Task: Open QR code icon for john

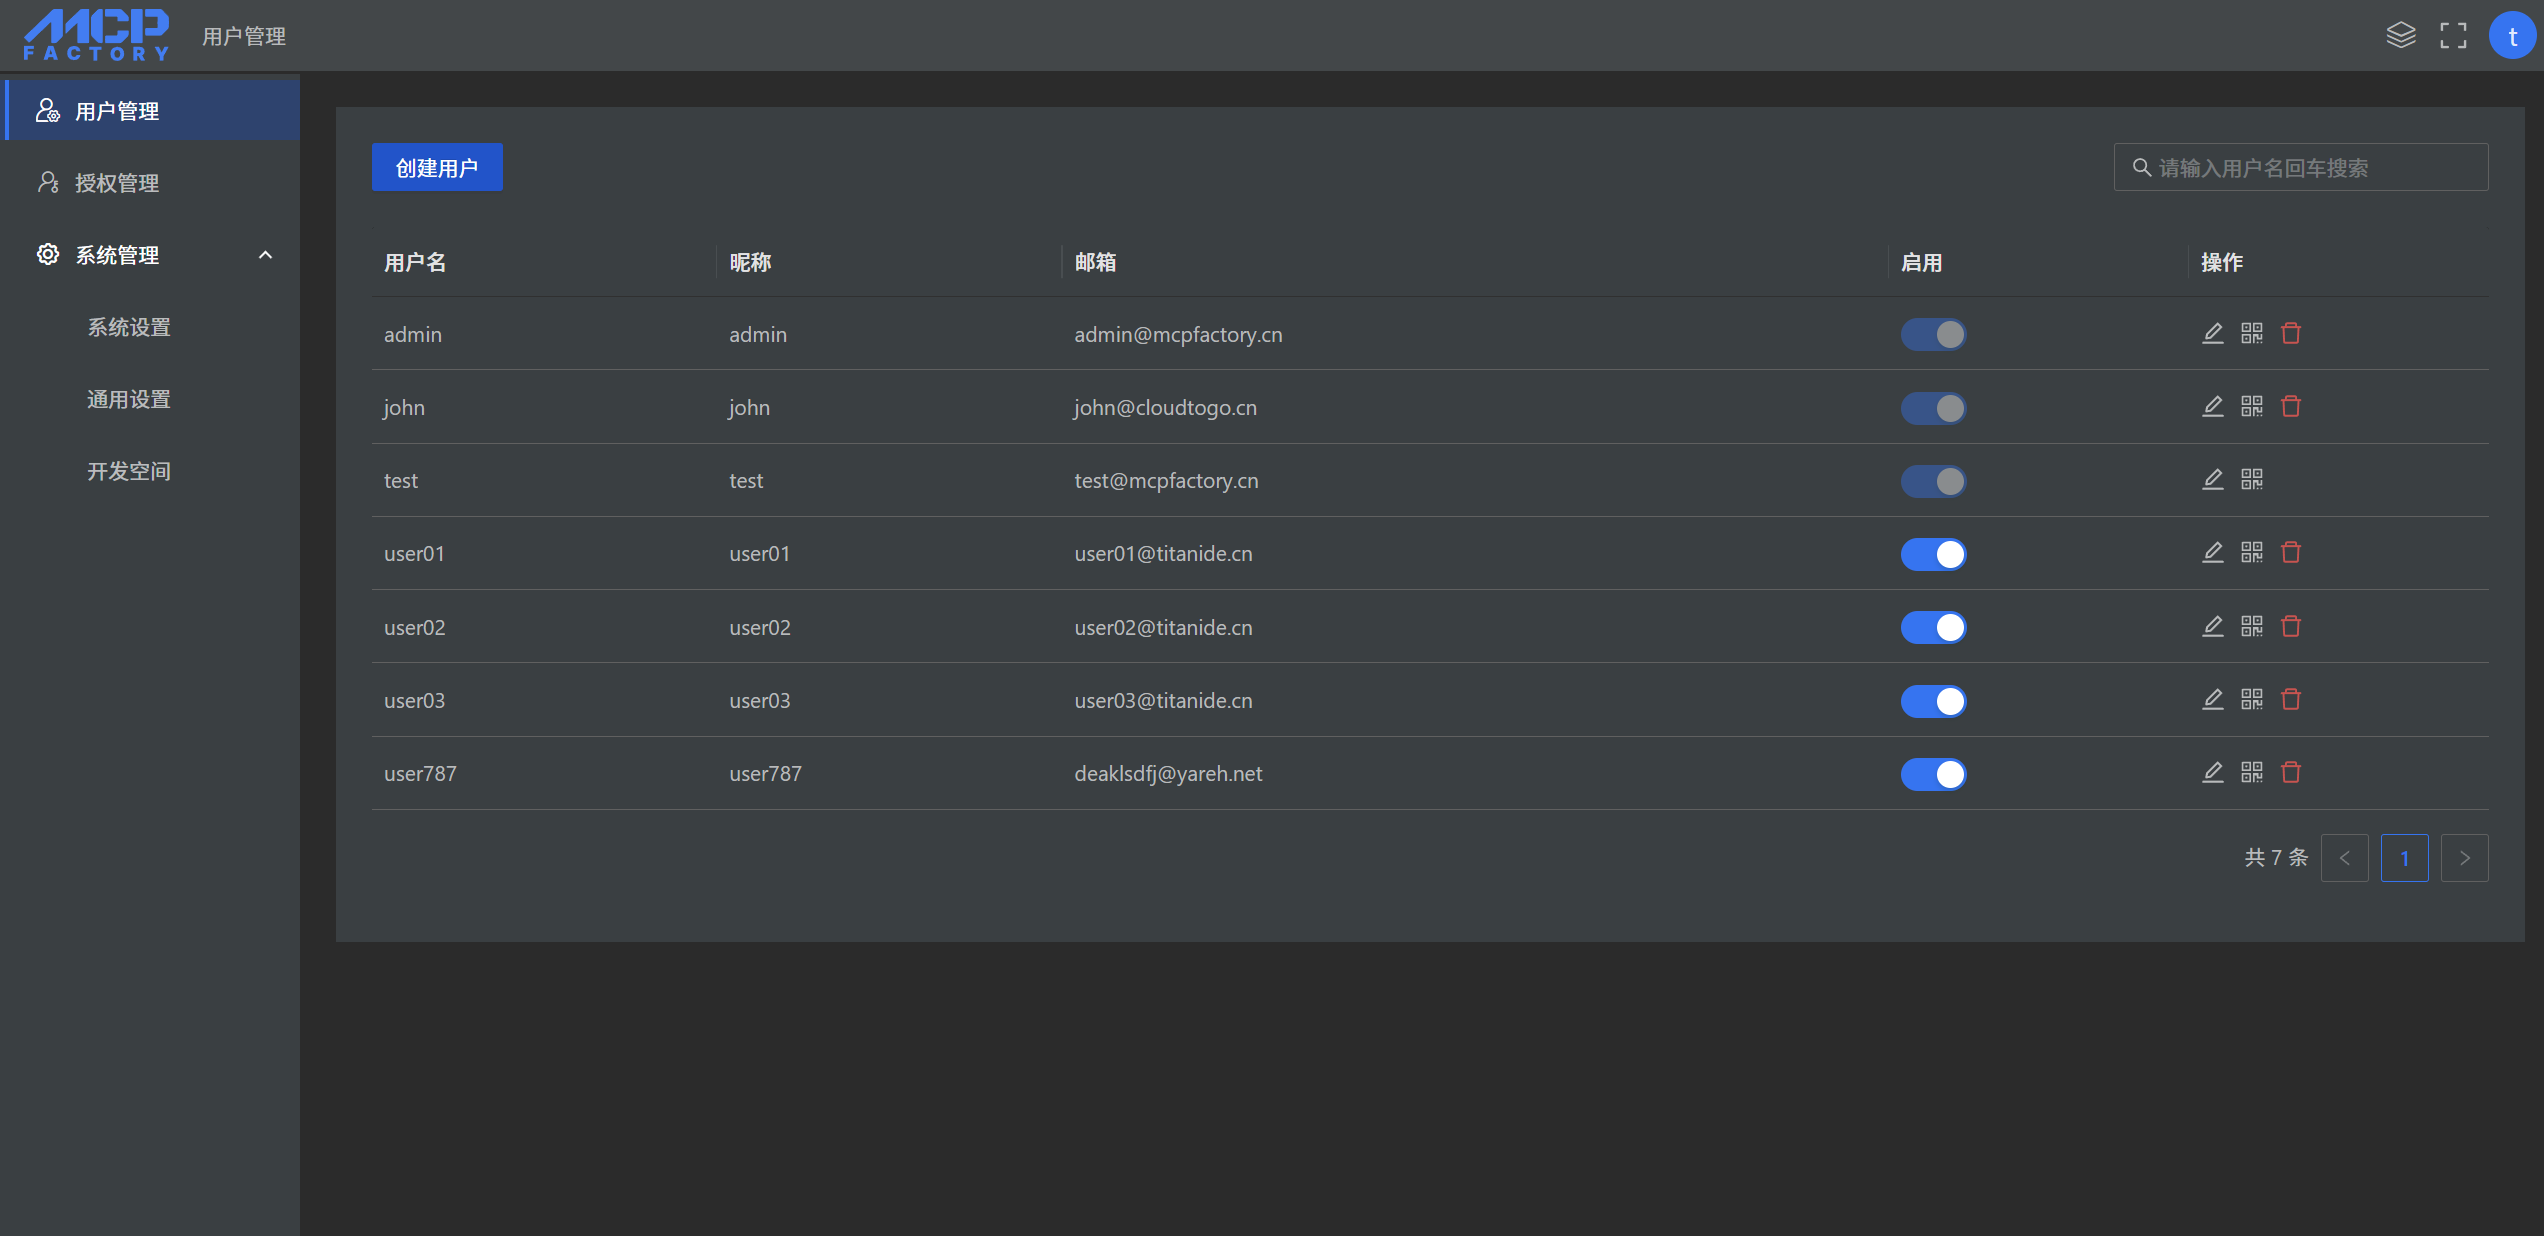Action: (x=2252, y=406)
